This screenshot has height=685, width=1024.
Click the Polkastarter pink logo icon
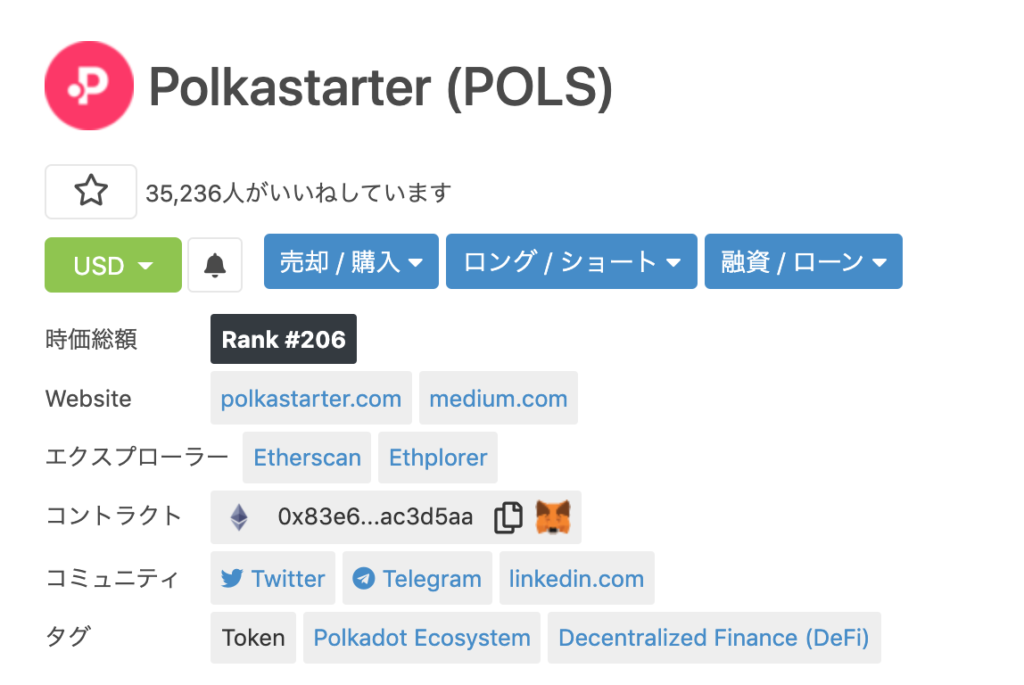coord(89,86)
